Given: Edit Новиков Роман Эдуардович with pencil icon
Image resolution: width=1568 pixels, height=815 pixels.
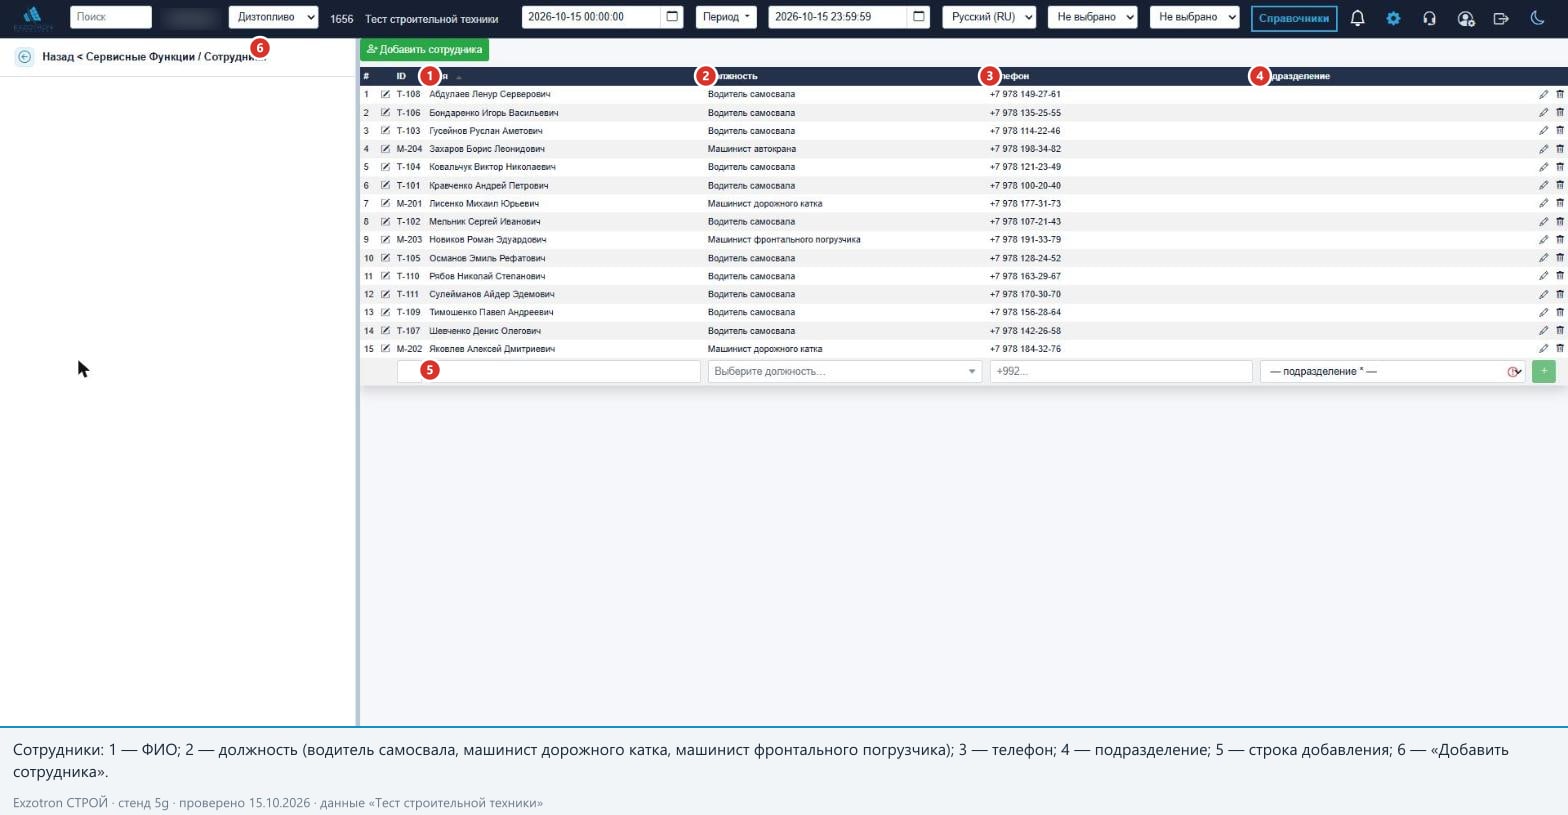Looking at the screenshot, I should 1543,240.
